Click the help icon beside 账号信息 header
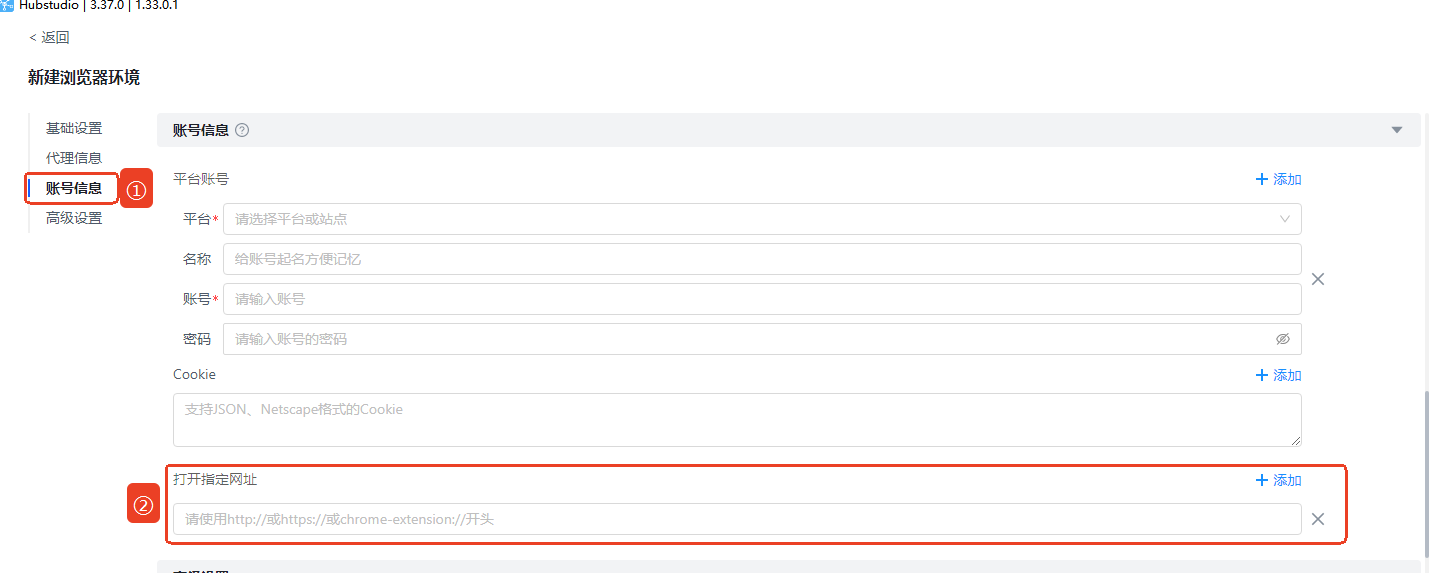Viewport: 1431px width, 573px height. point(242,130)
